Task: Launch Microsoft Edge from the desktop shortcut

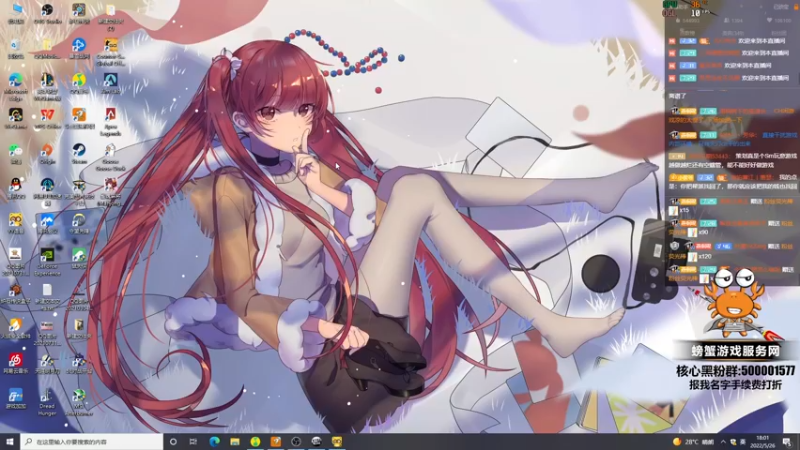Action: (15, 85)
